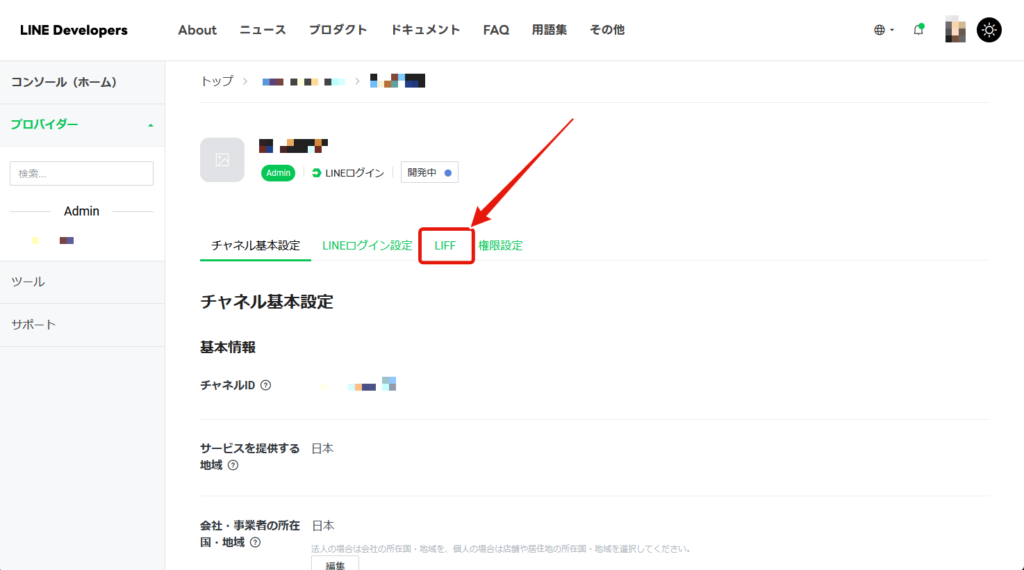1024x570 pixels.
Task: Switch to the 権限設定 tab
Action: point(500,245)
